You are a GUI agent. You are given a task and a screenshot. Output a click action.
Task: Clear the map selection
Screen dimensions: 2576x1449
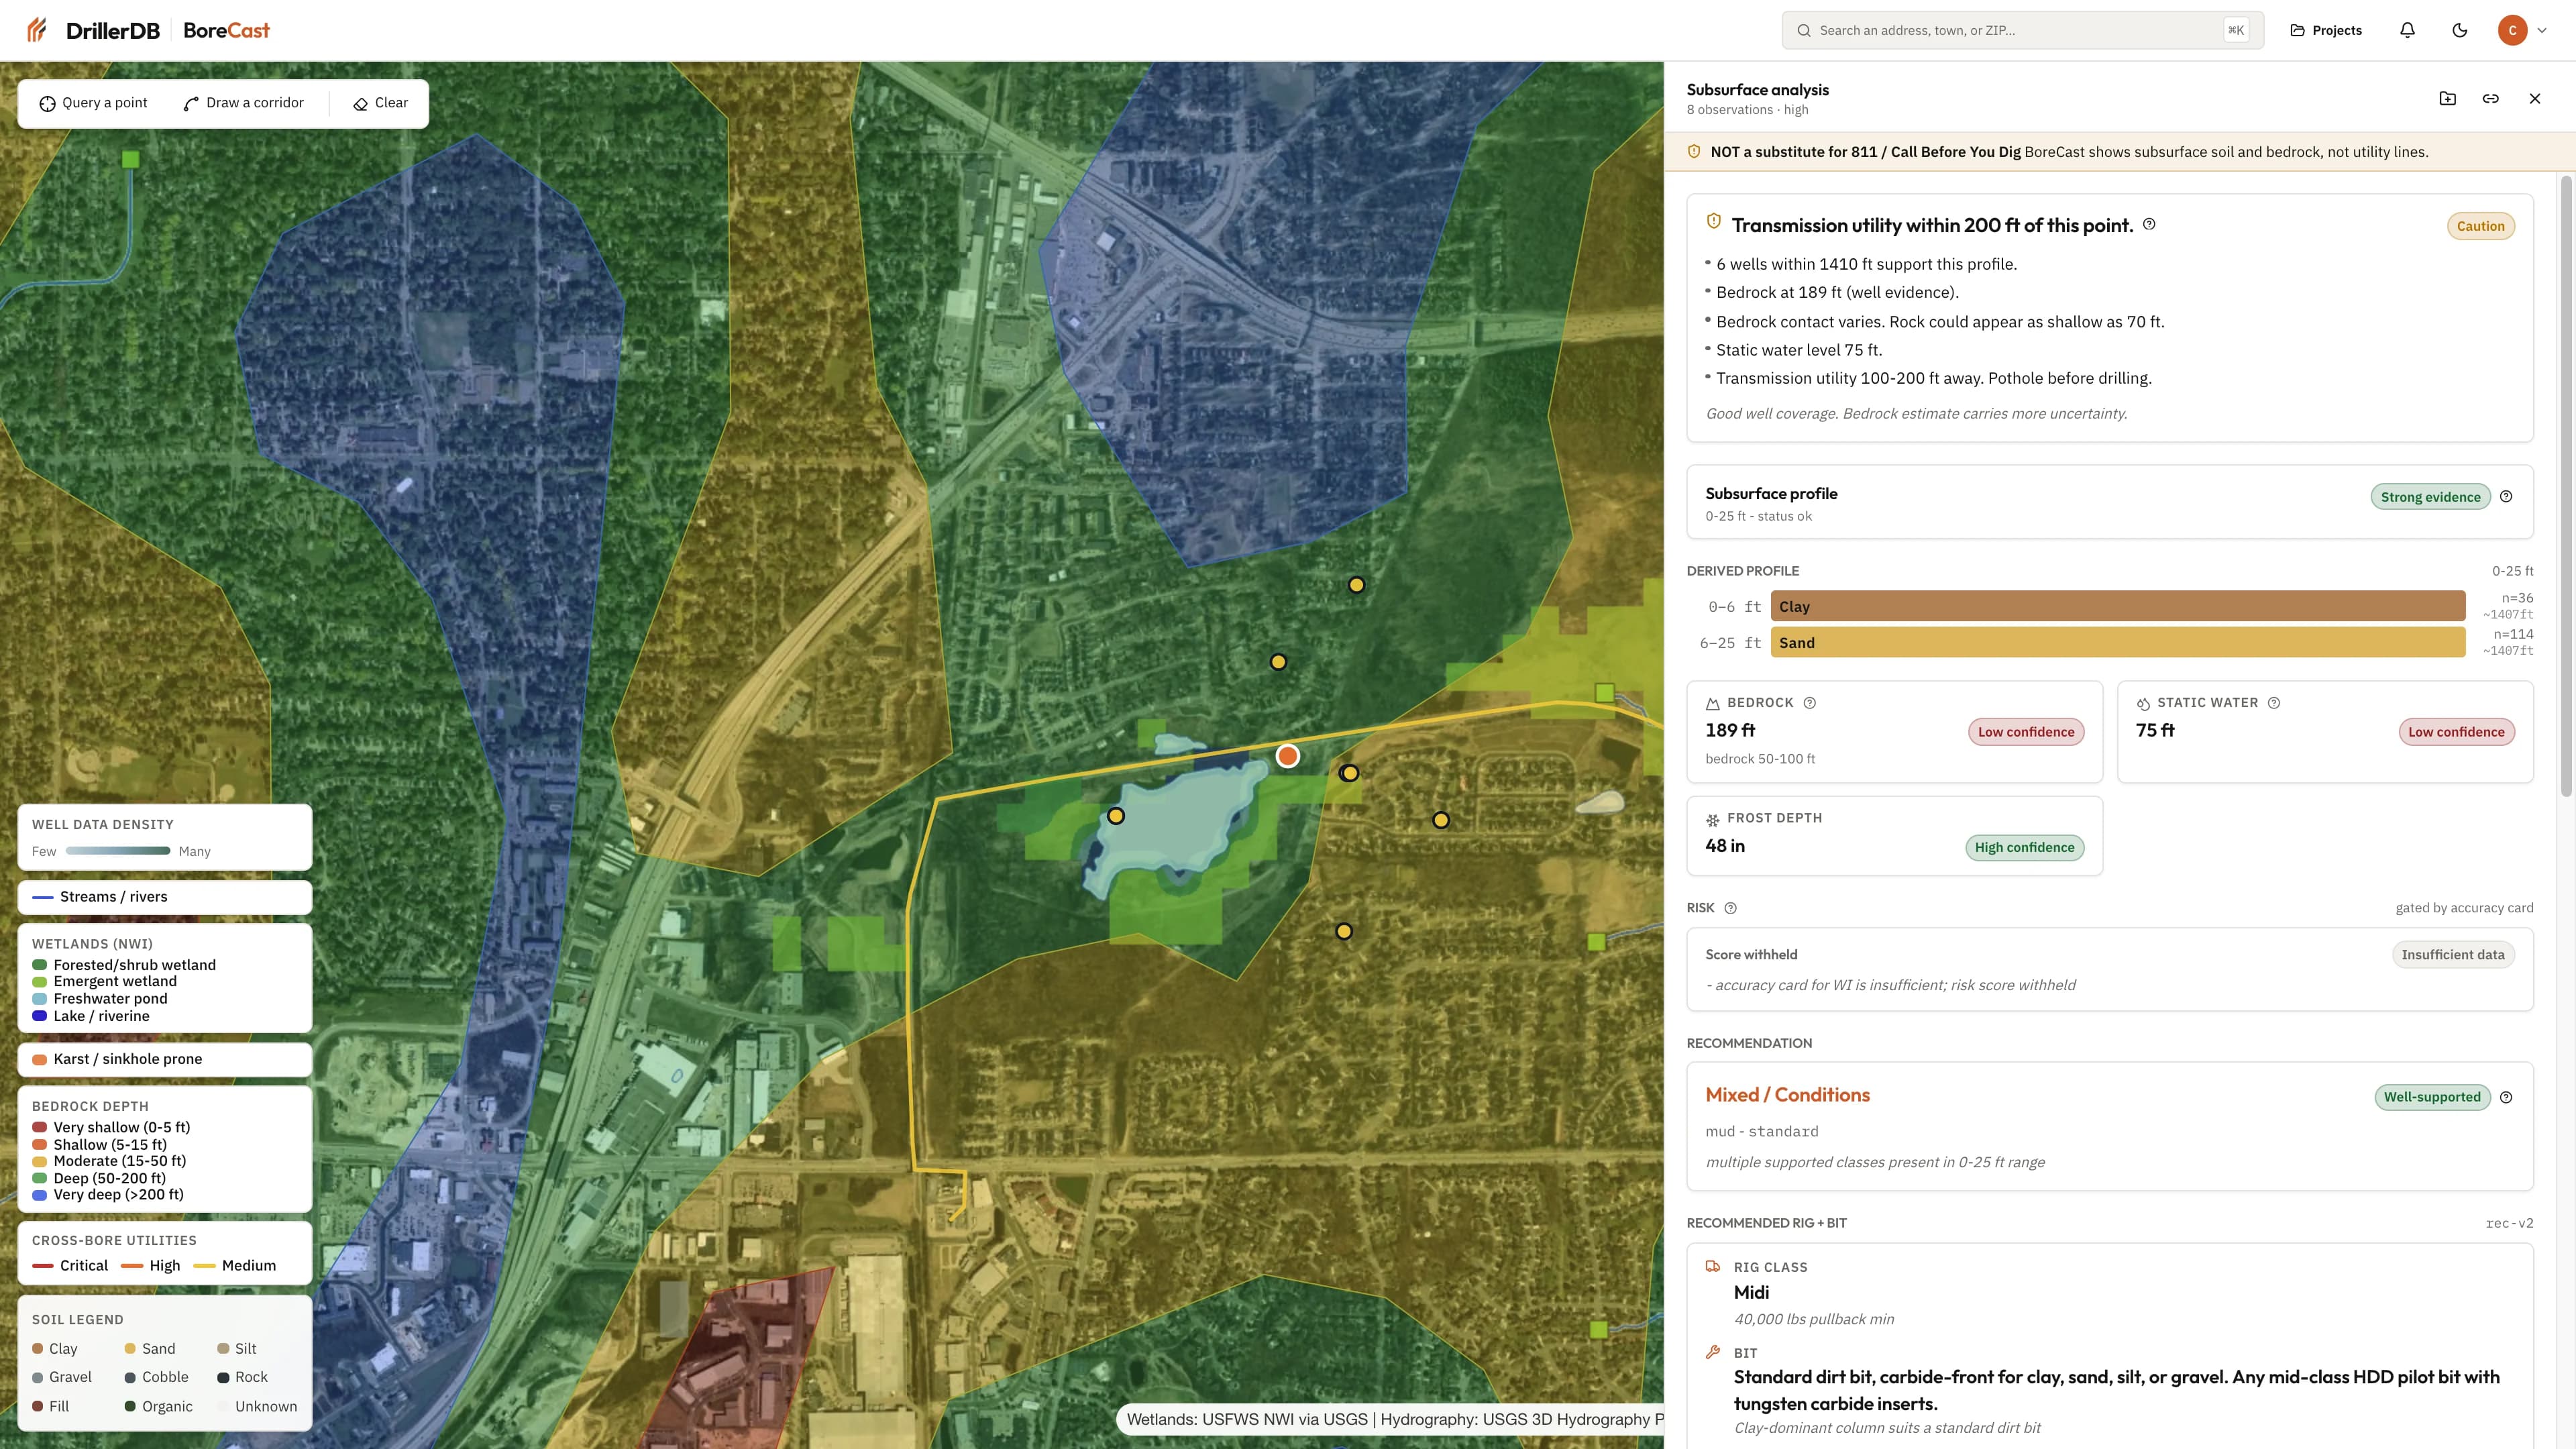381,103
